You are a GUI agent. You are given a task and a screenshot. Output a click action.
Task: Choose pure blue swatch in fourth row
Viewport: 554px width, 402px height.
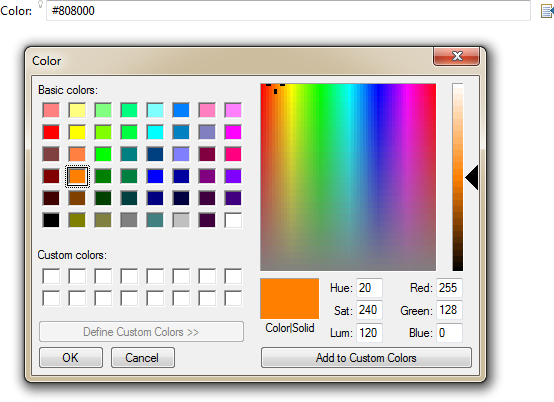click(155, 176)
